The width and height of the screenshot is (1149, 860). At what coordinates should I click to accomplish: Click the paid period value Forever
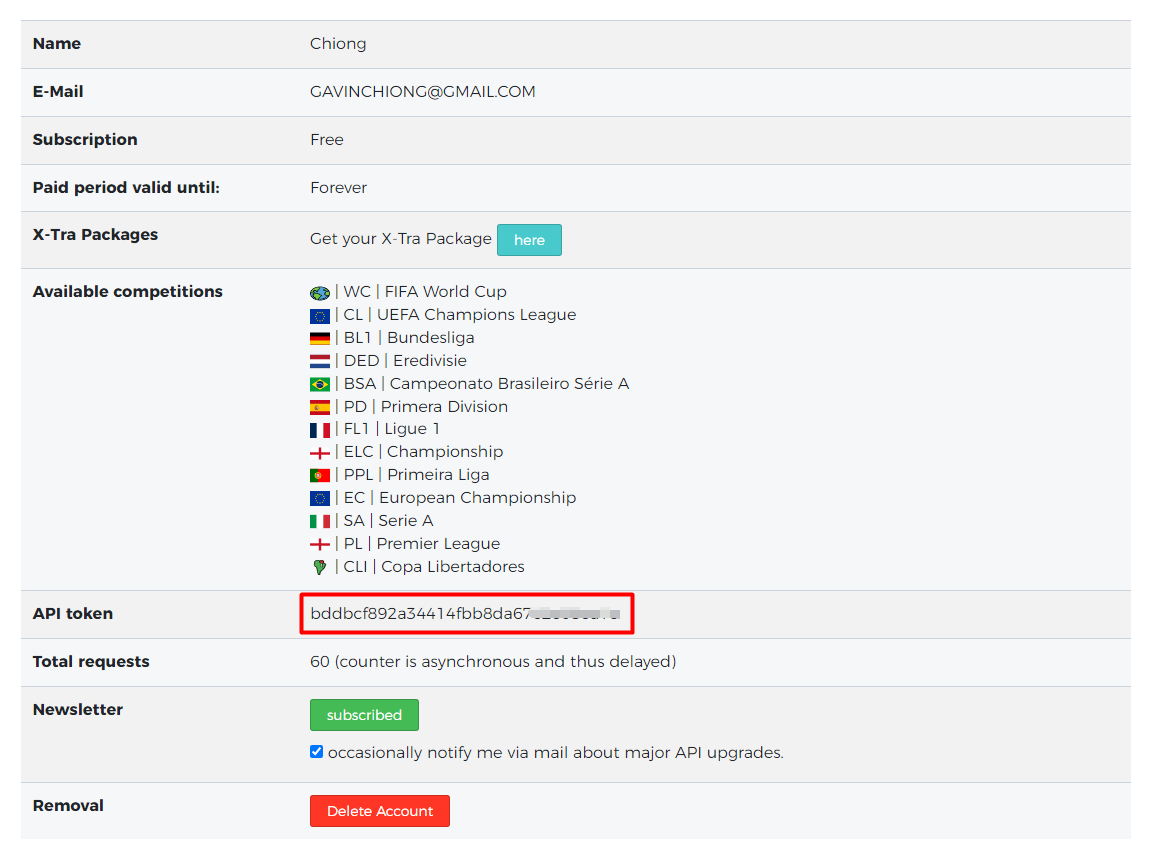tap(339, 188)
